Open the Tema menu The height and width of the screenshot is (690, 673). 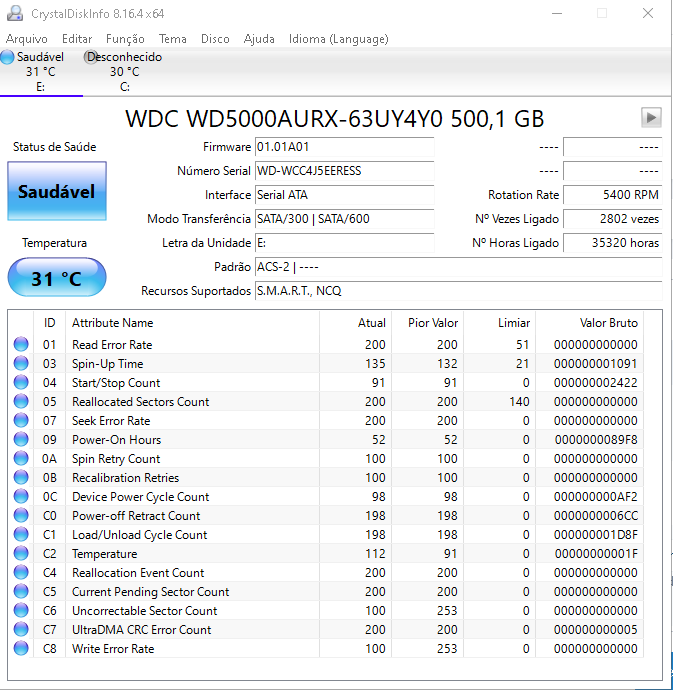pyautogui.click(x=173, y=39)
